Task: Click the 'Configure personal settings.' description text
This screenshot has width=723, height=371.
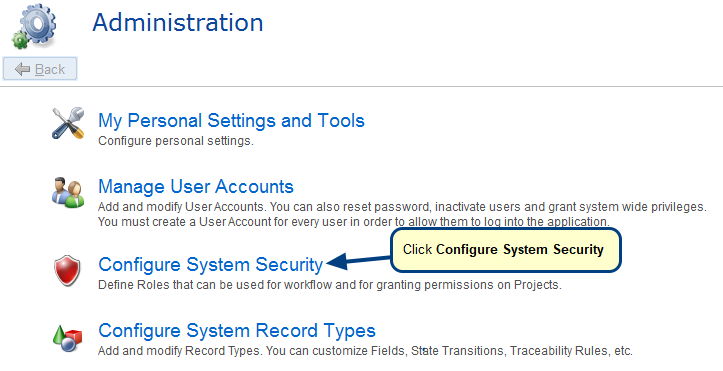Action: (x=176, y=141)
